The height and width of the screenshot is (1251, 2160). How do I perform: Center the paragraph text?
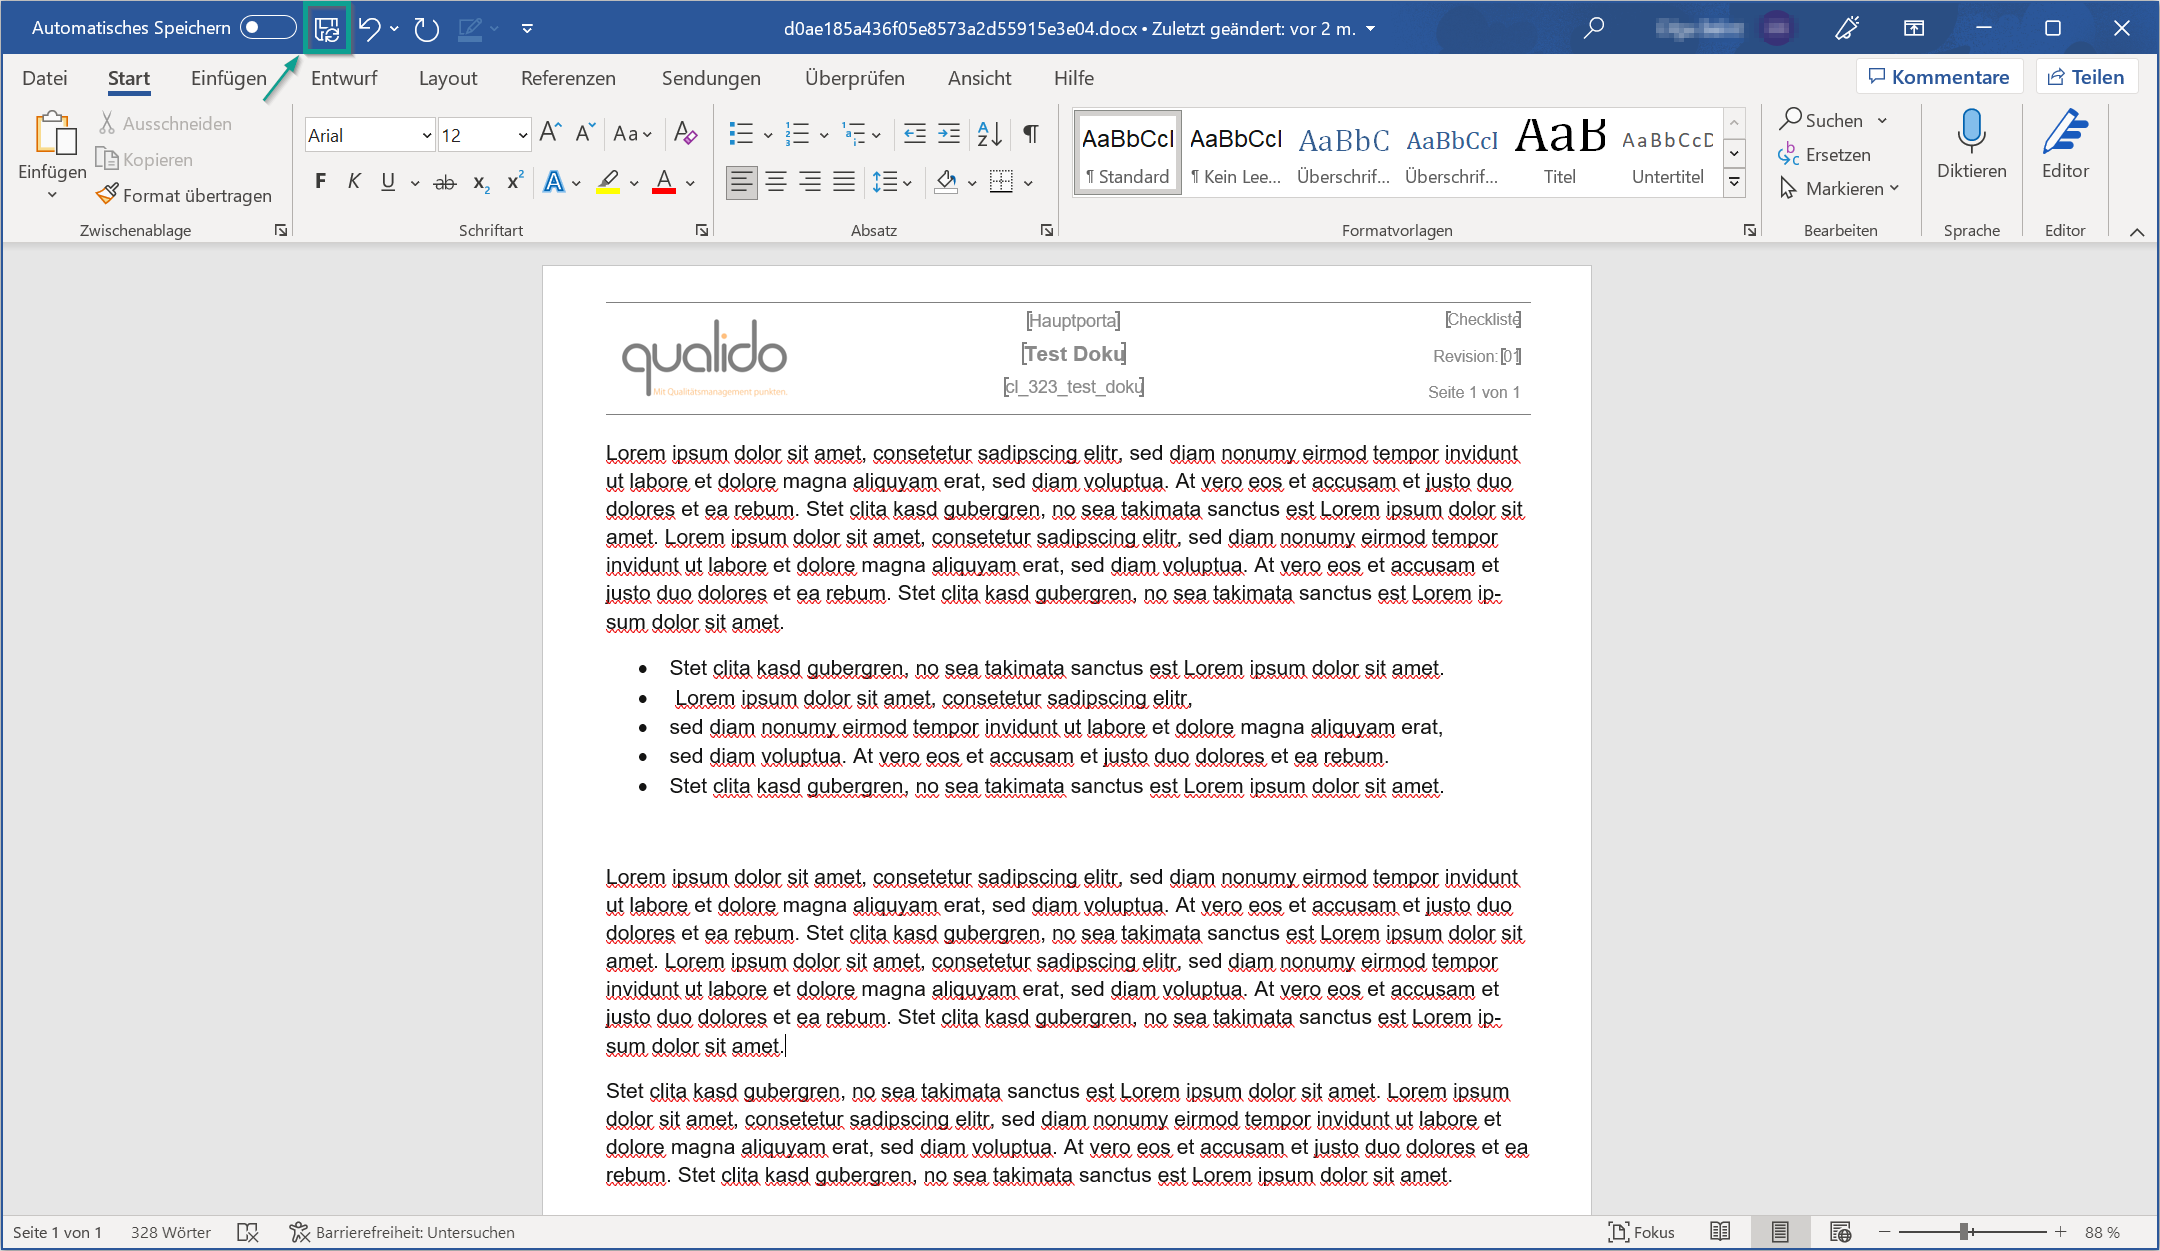click(x=776, y=182)
